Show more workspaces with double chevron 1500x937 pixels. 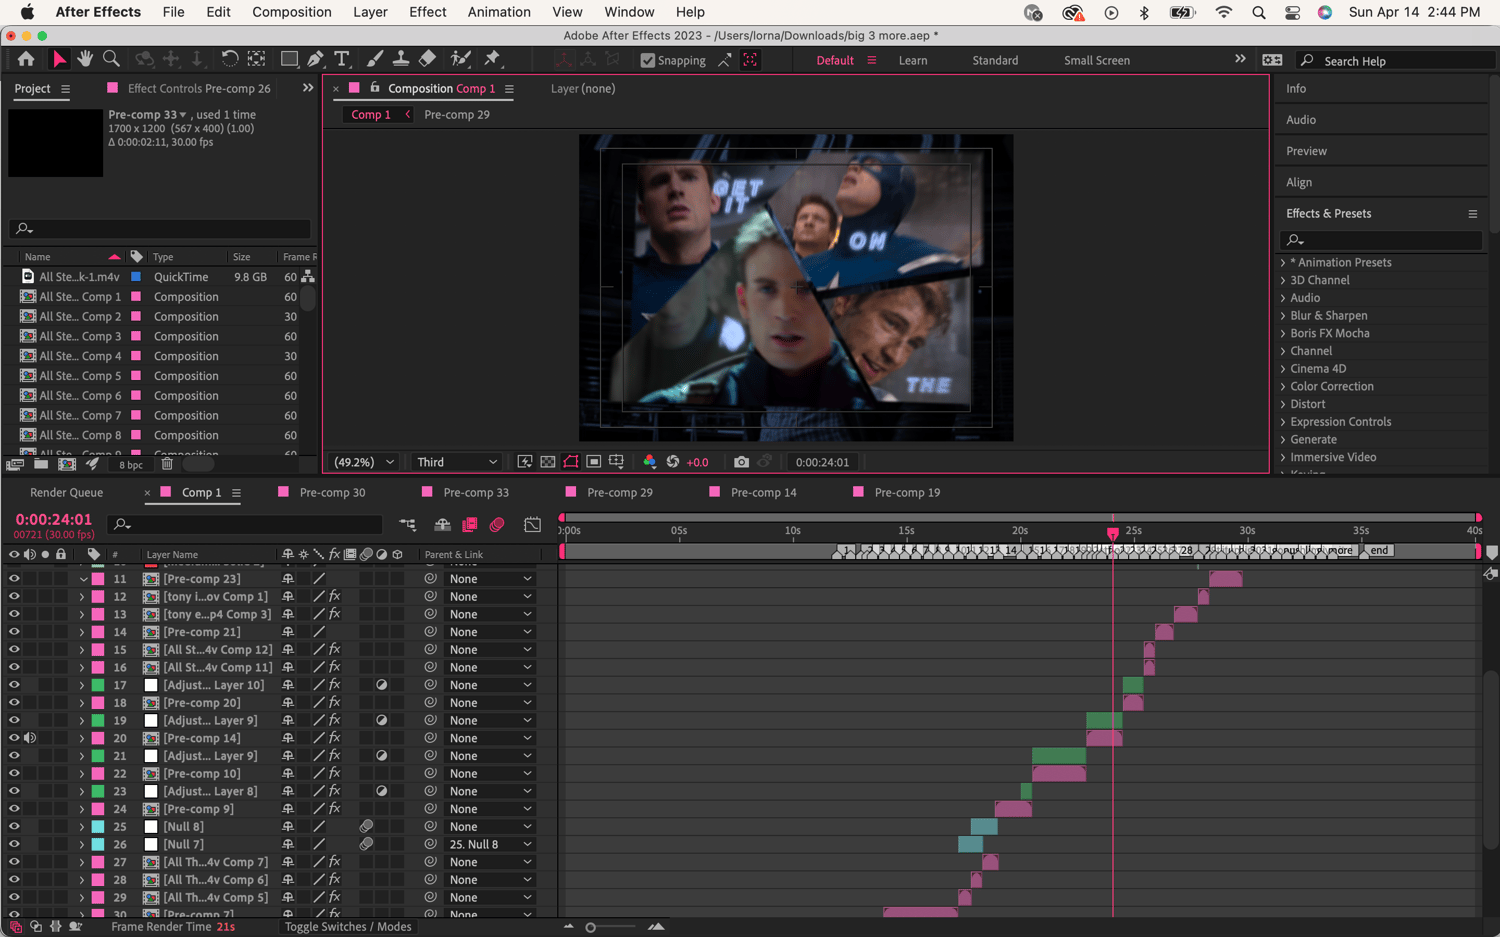(1240, 59)
